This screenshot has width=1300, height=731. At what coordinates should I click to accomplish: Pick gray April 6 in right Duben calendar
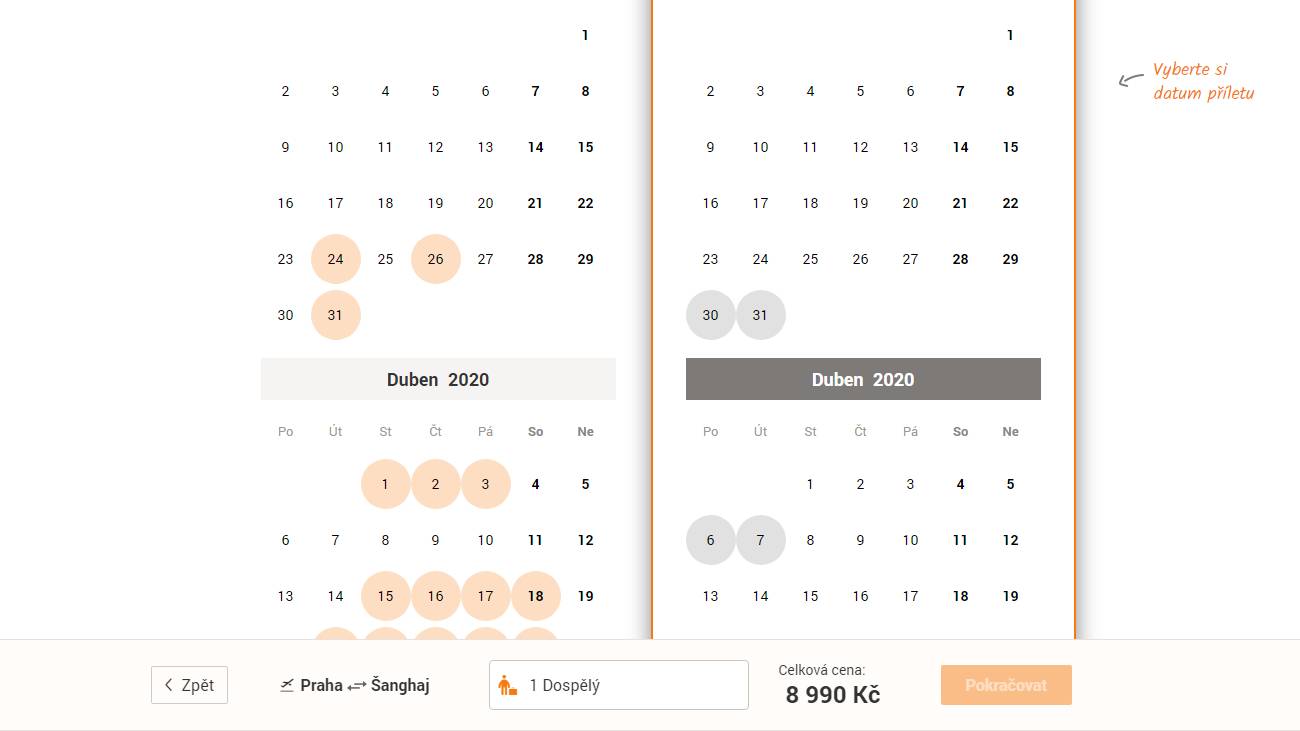[710, 540]
